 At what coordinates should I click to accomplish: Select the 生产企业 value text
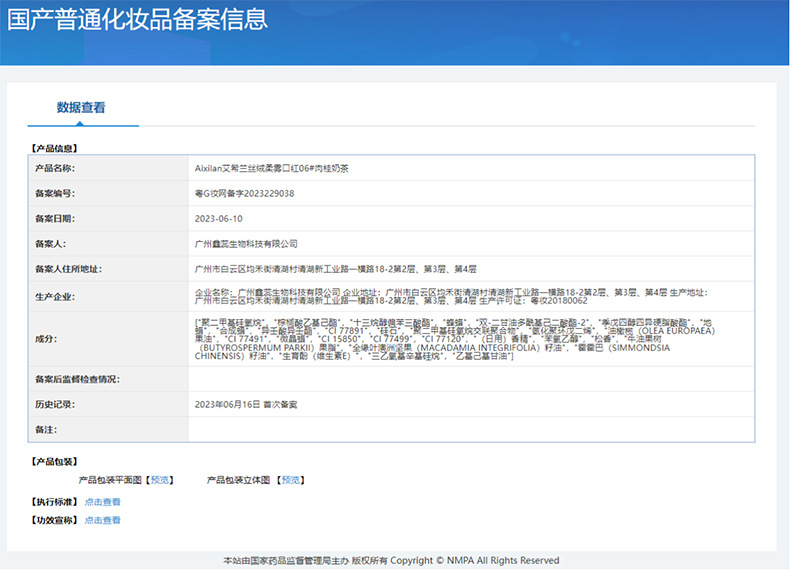click(451, 296)
